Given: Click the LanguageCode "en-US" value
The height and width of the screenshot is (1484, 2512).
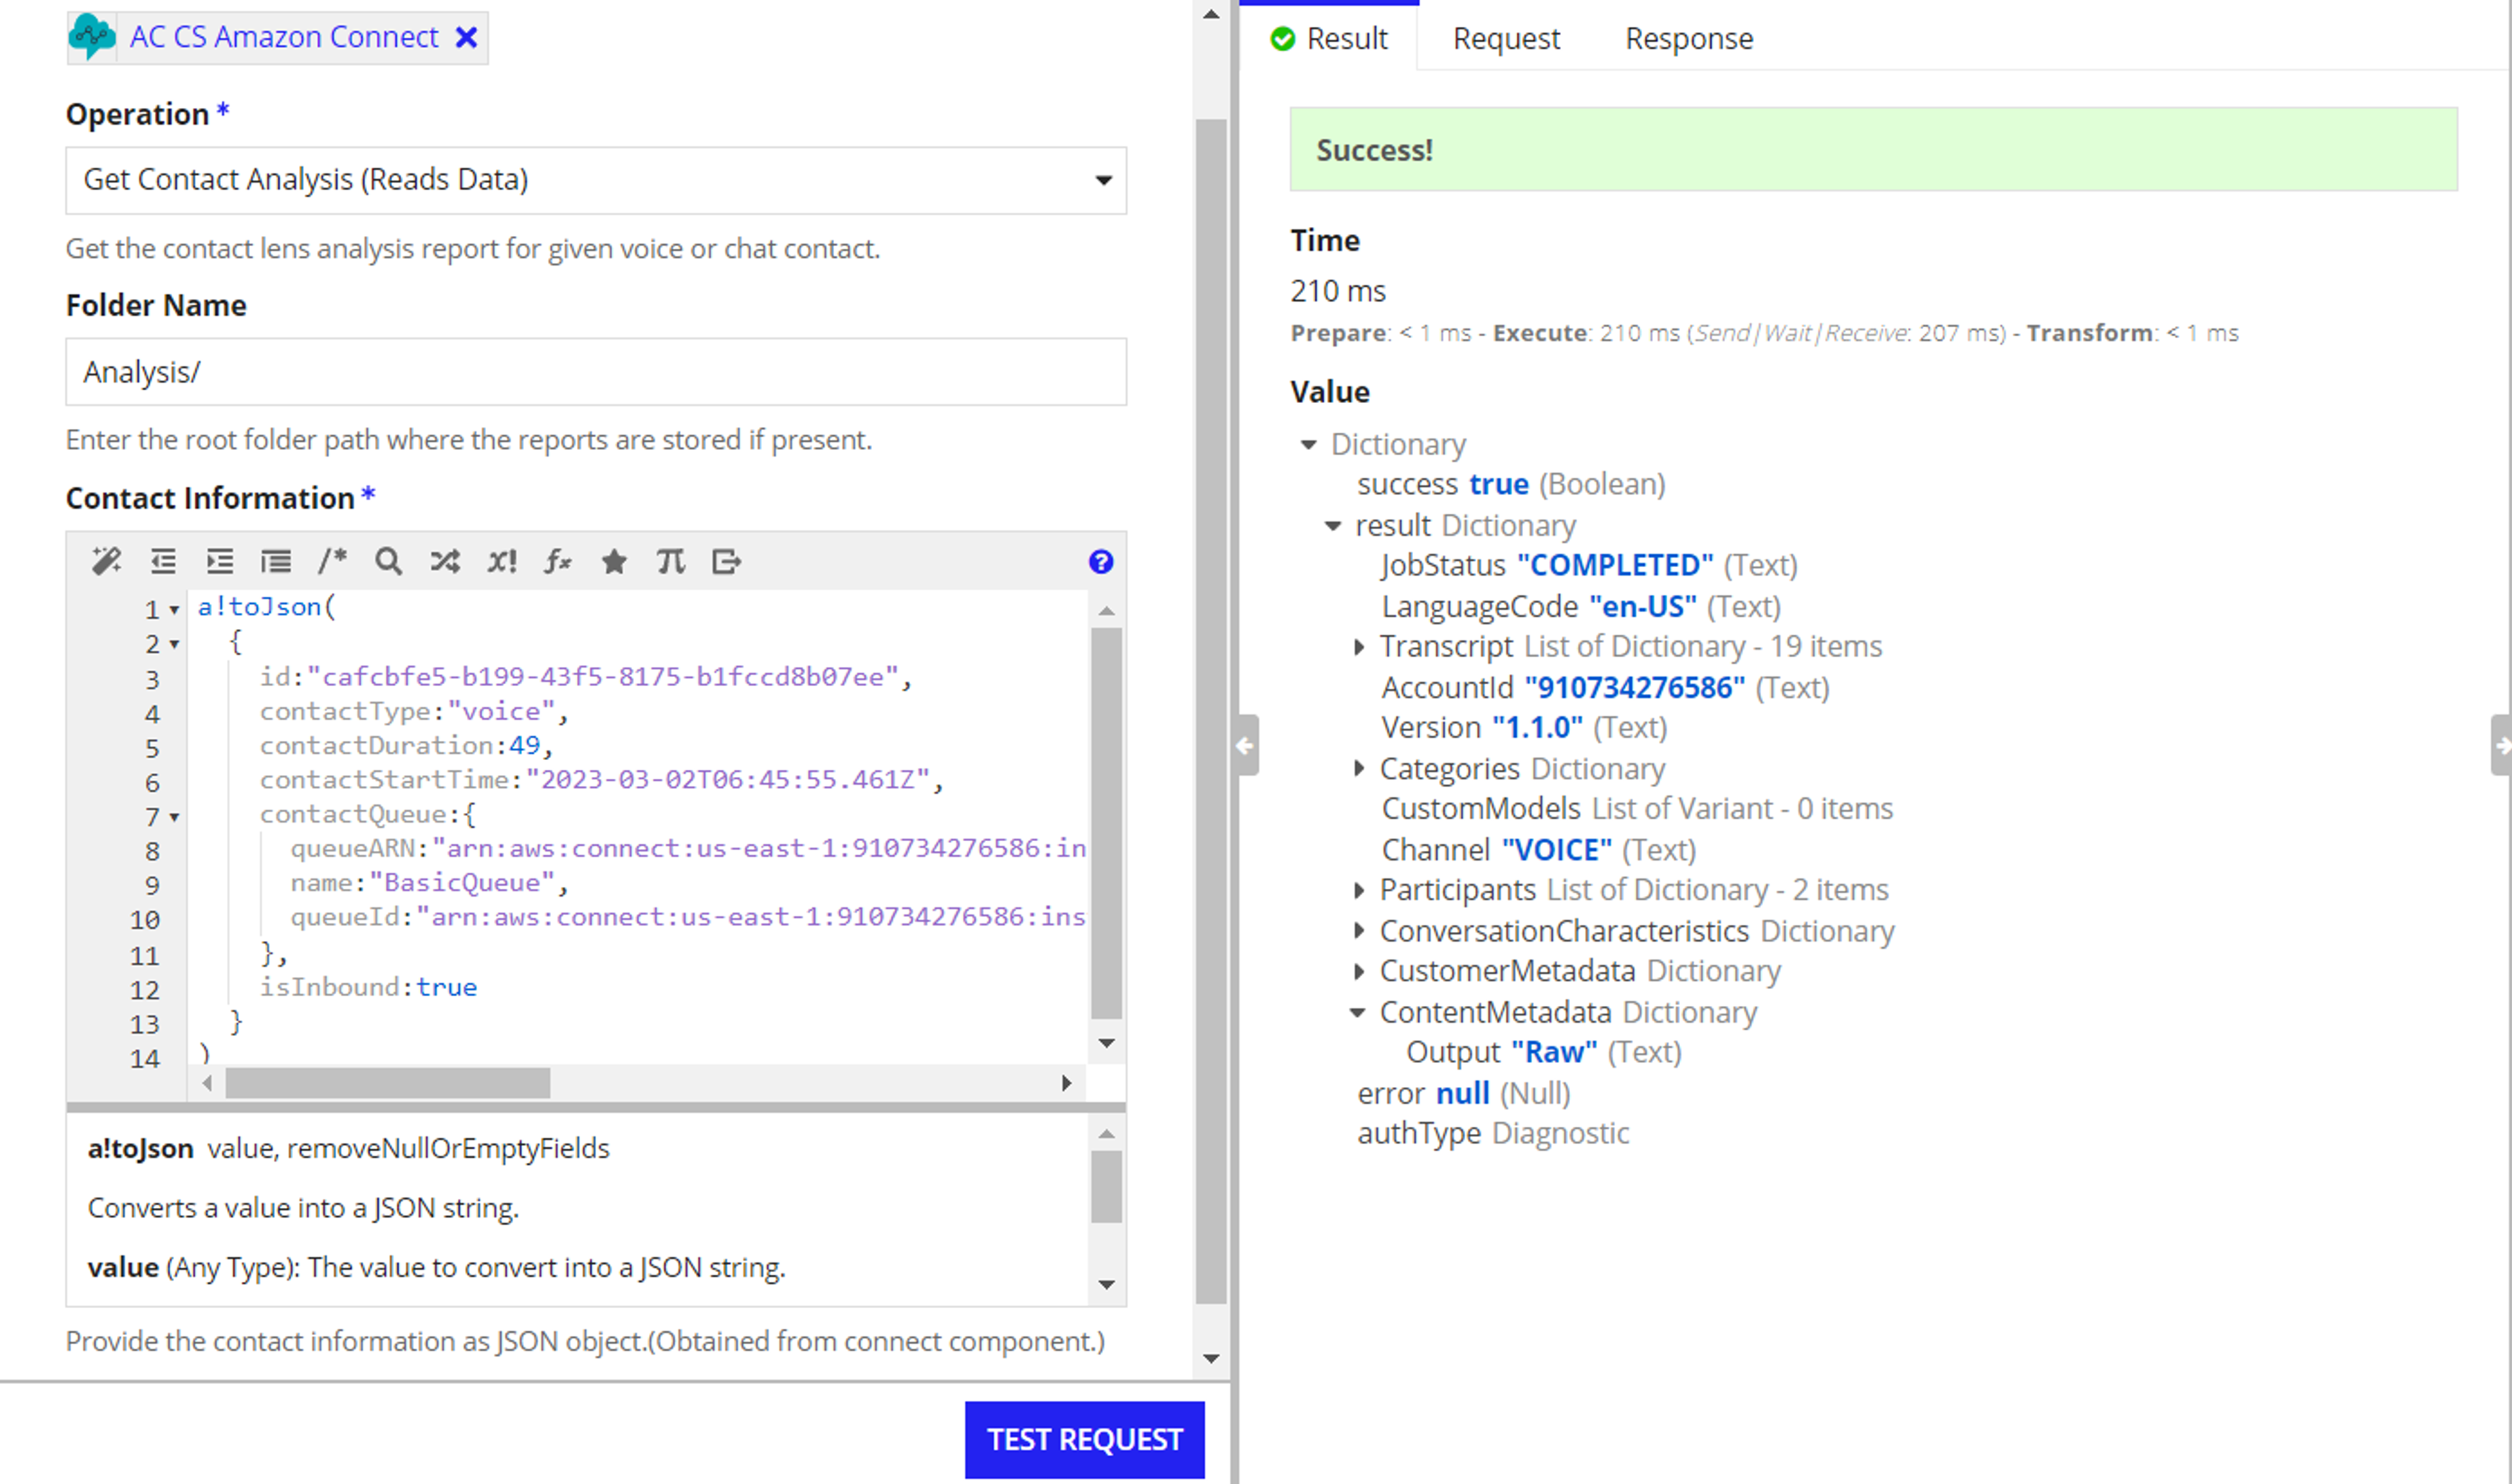Looking at the screenshot, I should click(1643, 607).
